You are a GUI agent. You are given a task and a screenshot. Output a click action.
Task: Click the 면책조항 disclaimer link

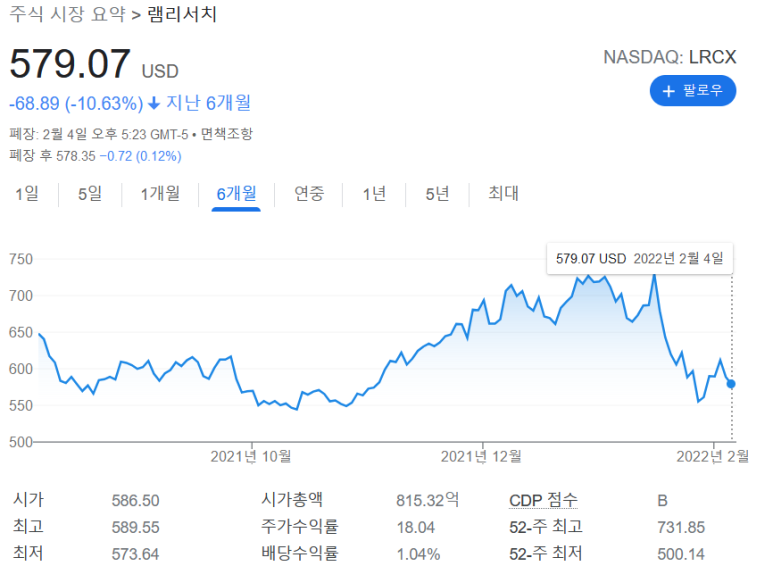(227, 134)
